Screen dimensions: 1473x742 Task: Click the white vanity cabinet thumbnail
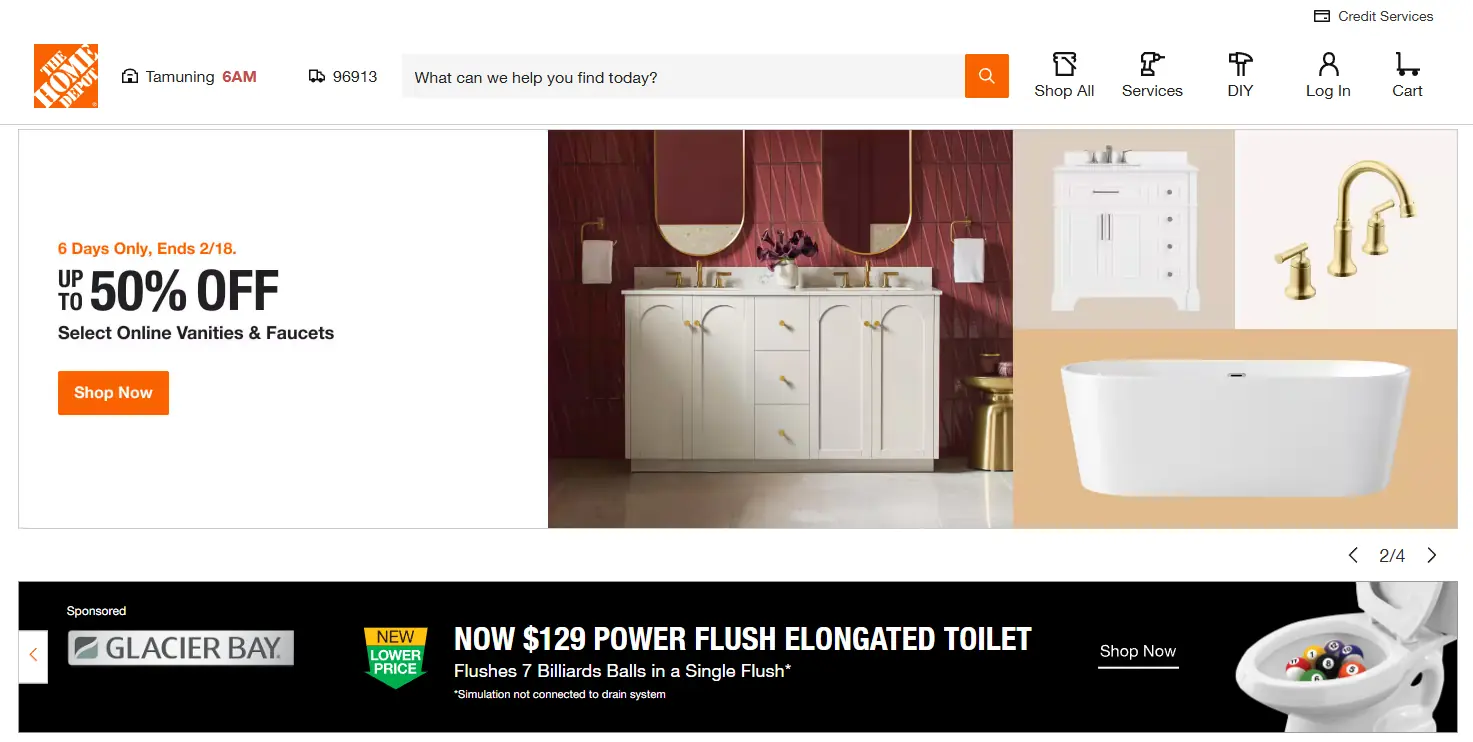coord(1124,229)
